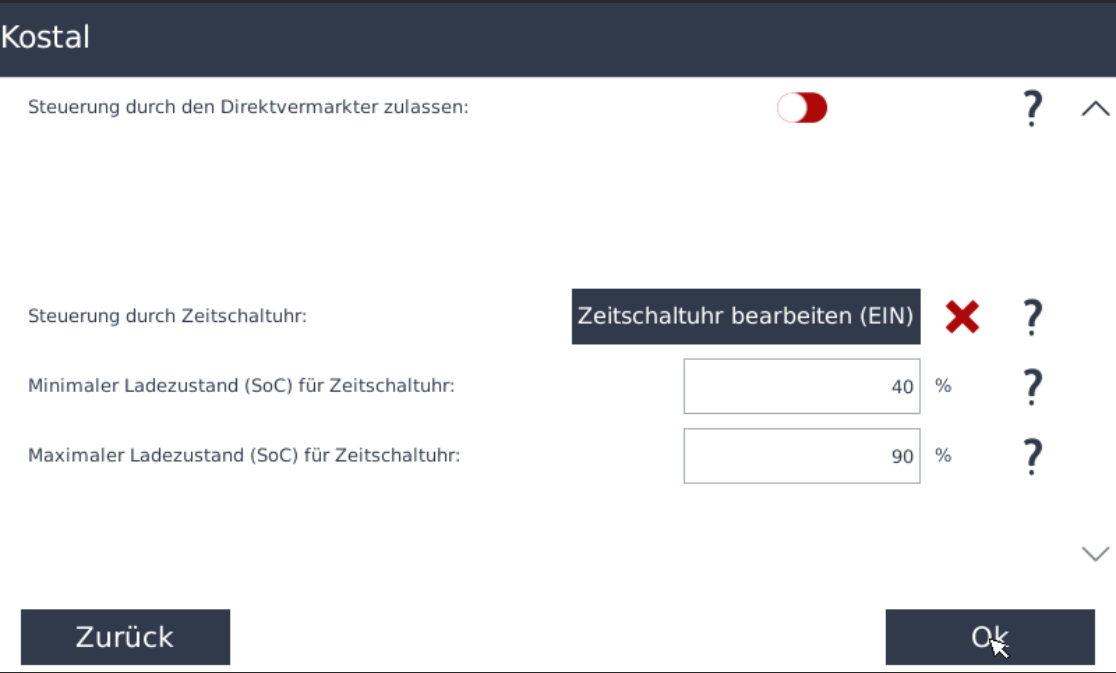1116x673 pixels.
Task: Click Zeitschaltuhr bearbeiten (EIN) button
Action: [x=745, y=316]
